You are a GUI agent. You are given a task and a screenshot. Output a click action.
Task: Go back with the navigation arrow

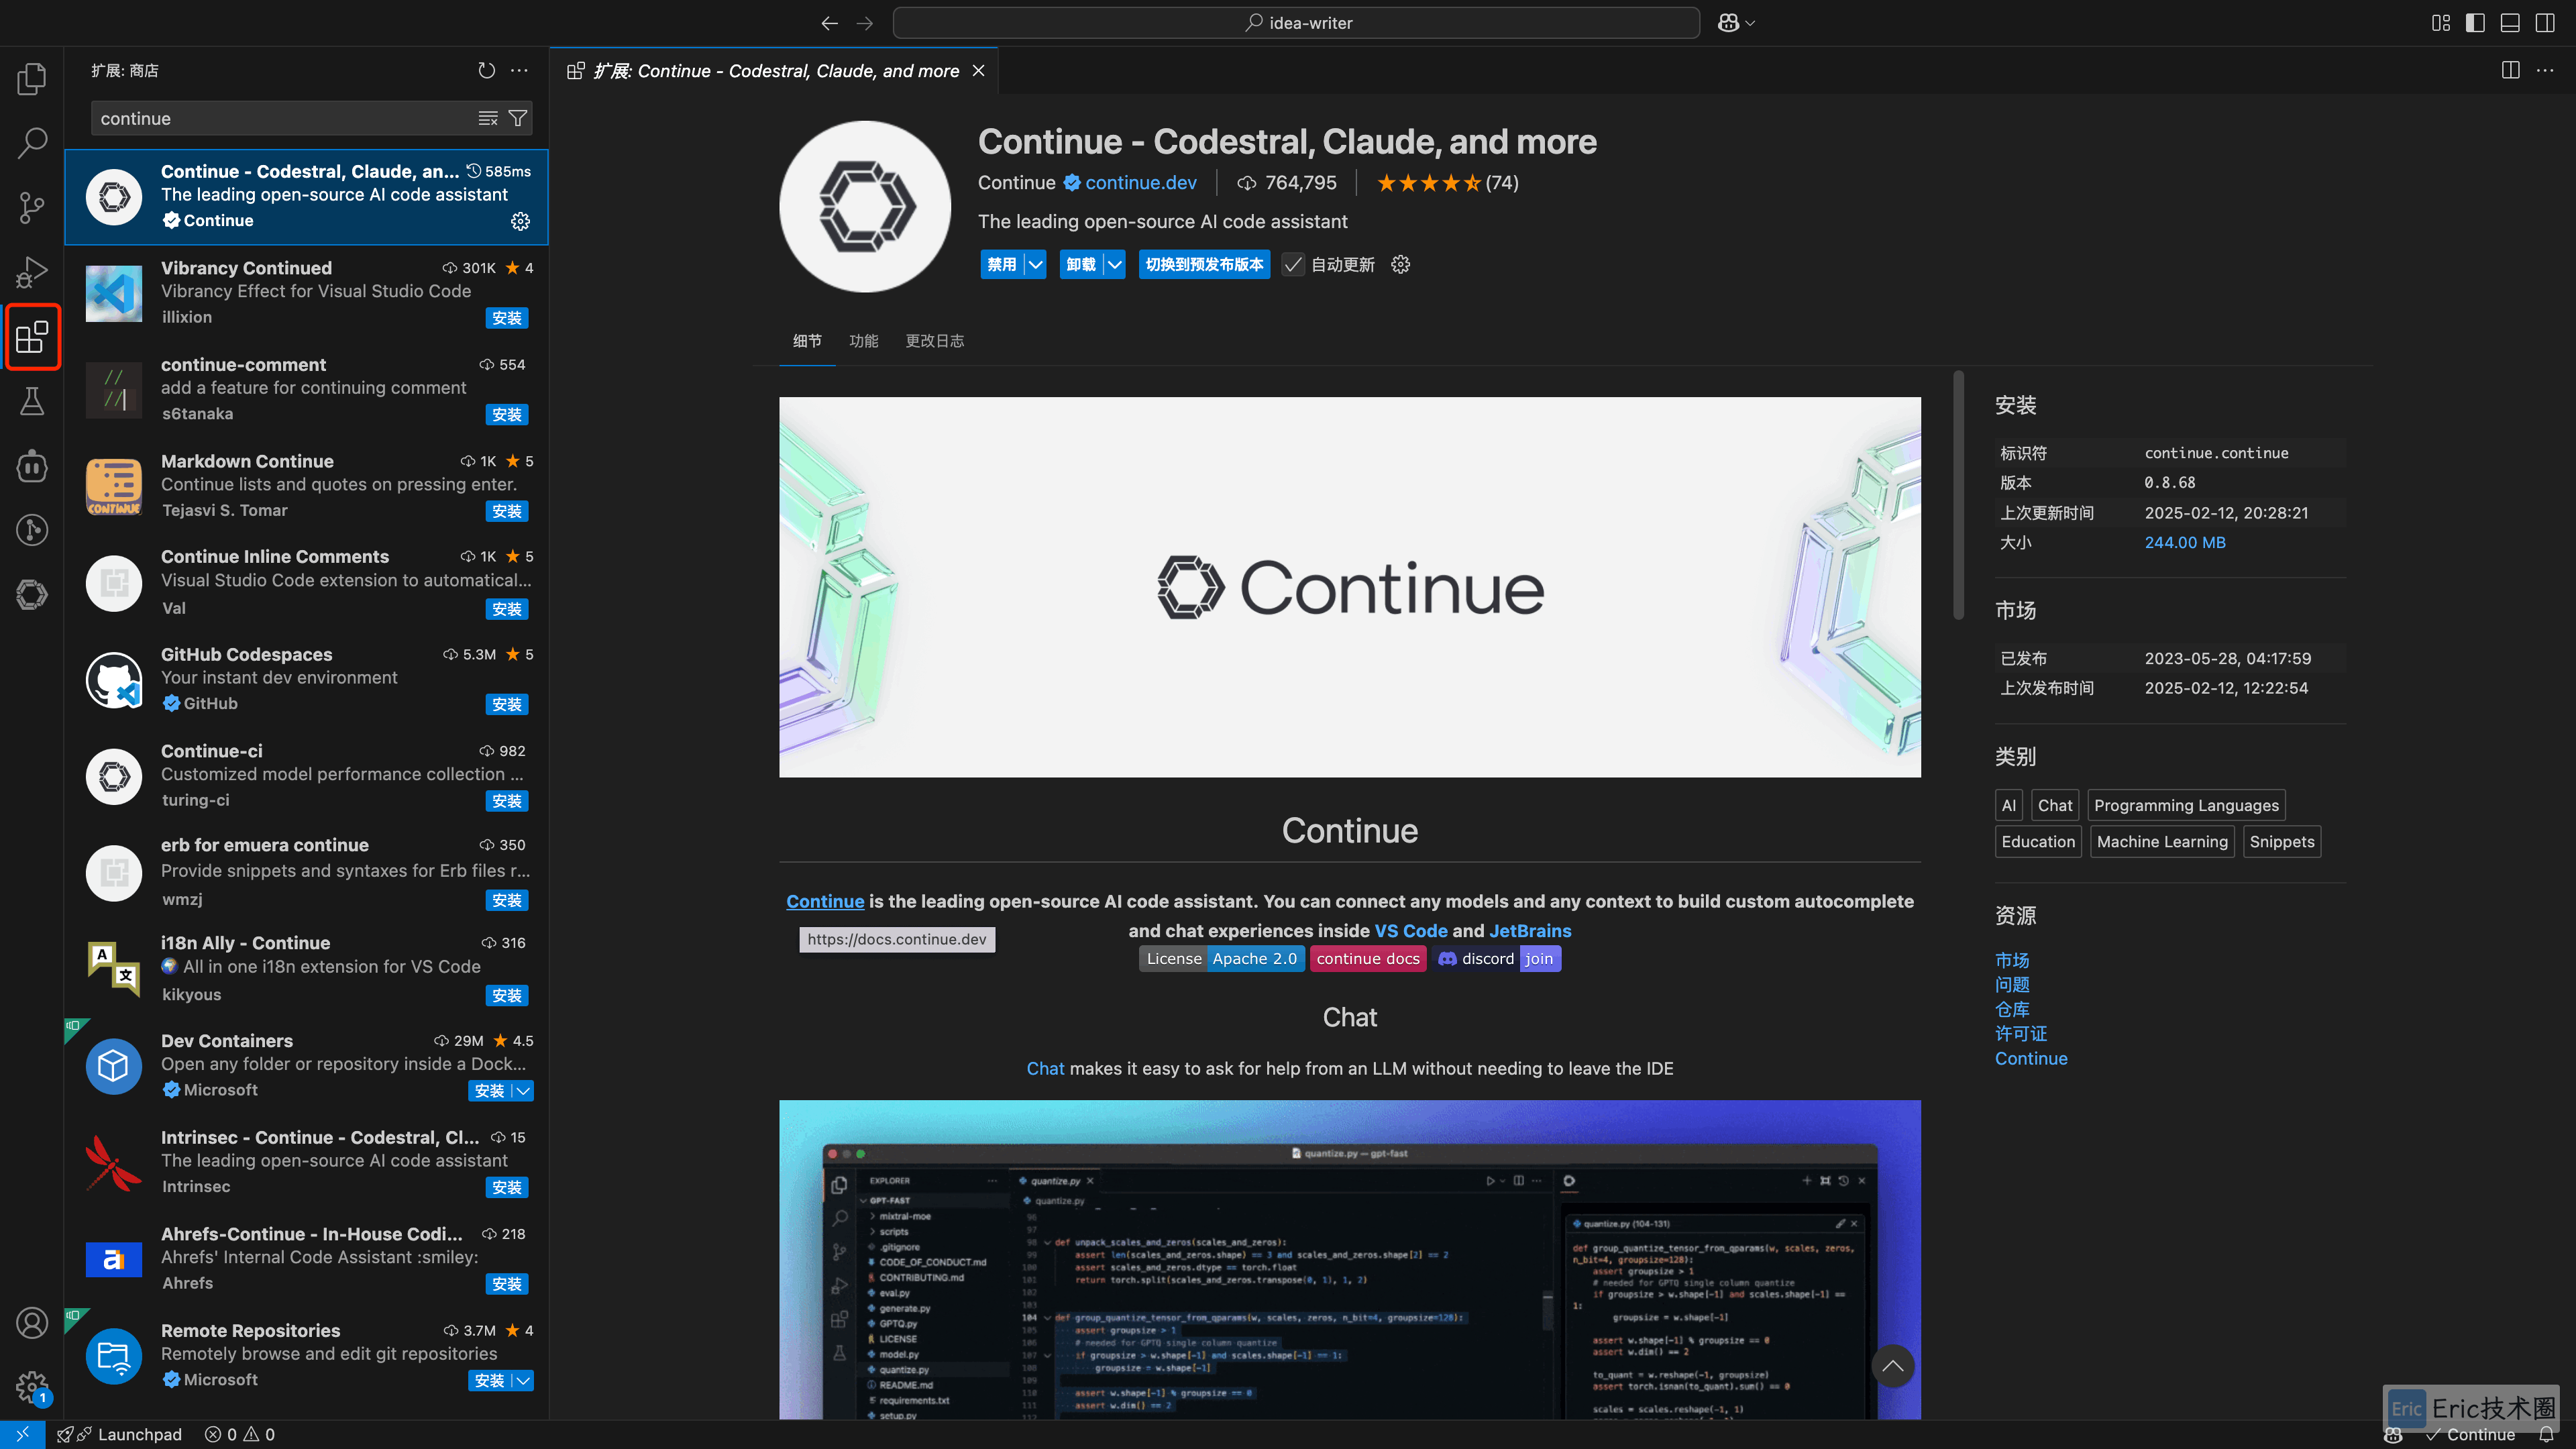click(829, 23)
